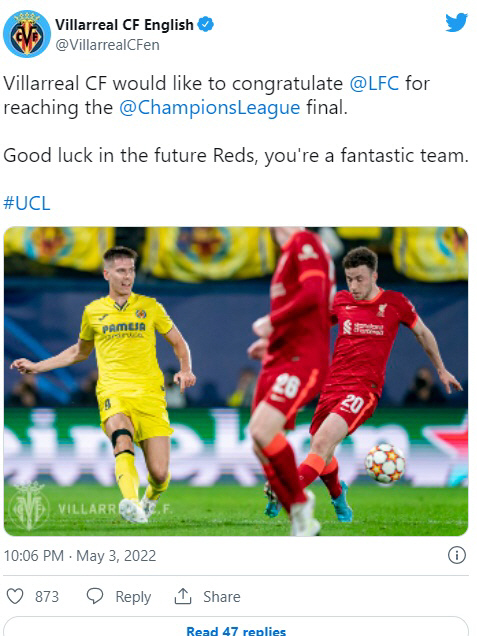
Task: Open the @VillarrealCFen handle link
Action: click(x=107, y=45)
